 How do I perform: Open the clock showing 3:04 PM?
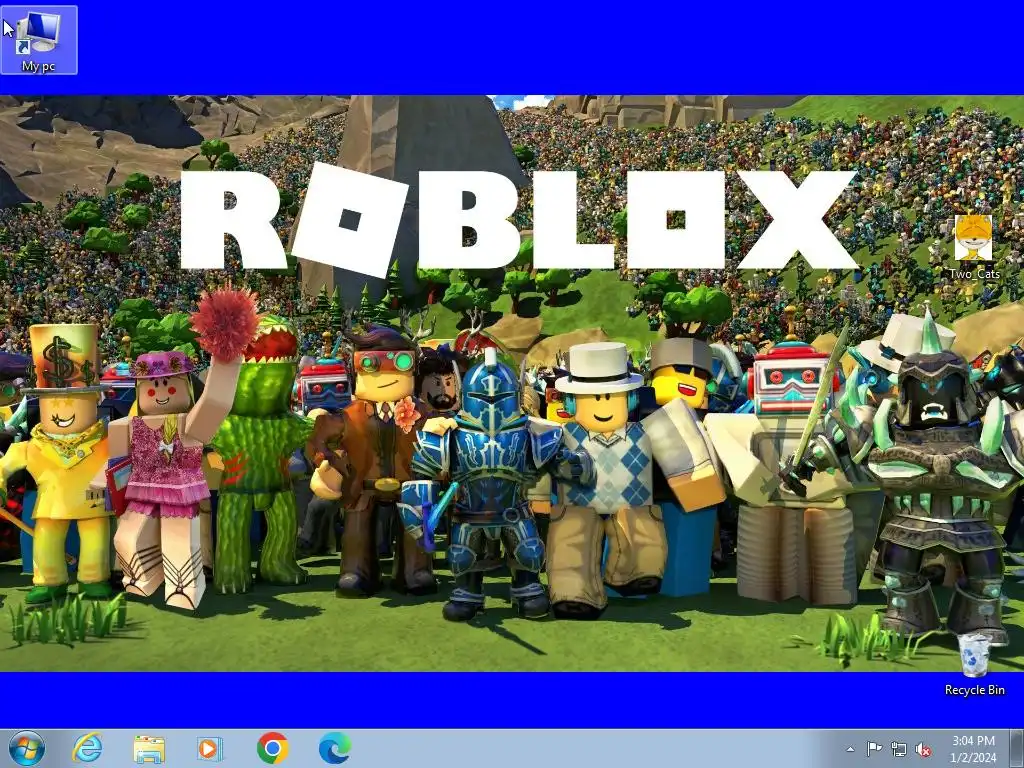tap(973, 749)
